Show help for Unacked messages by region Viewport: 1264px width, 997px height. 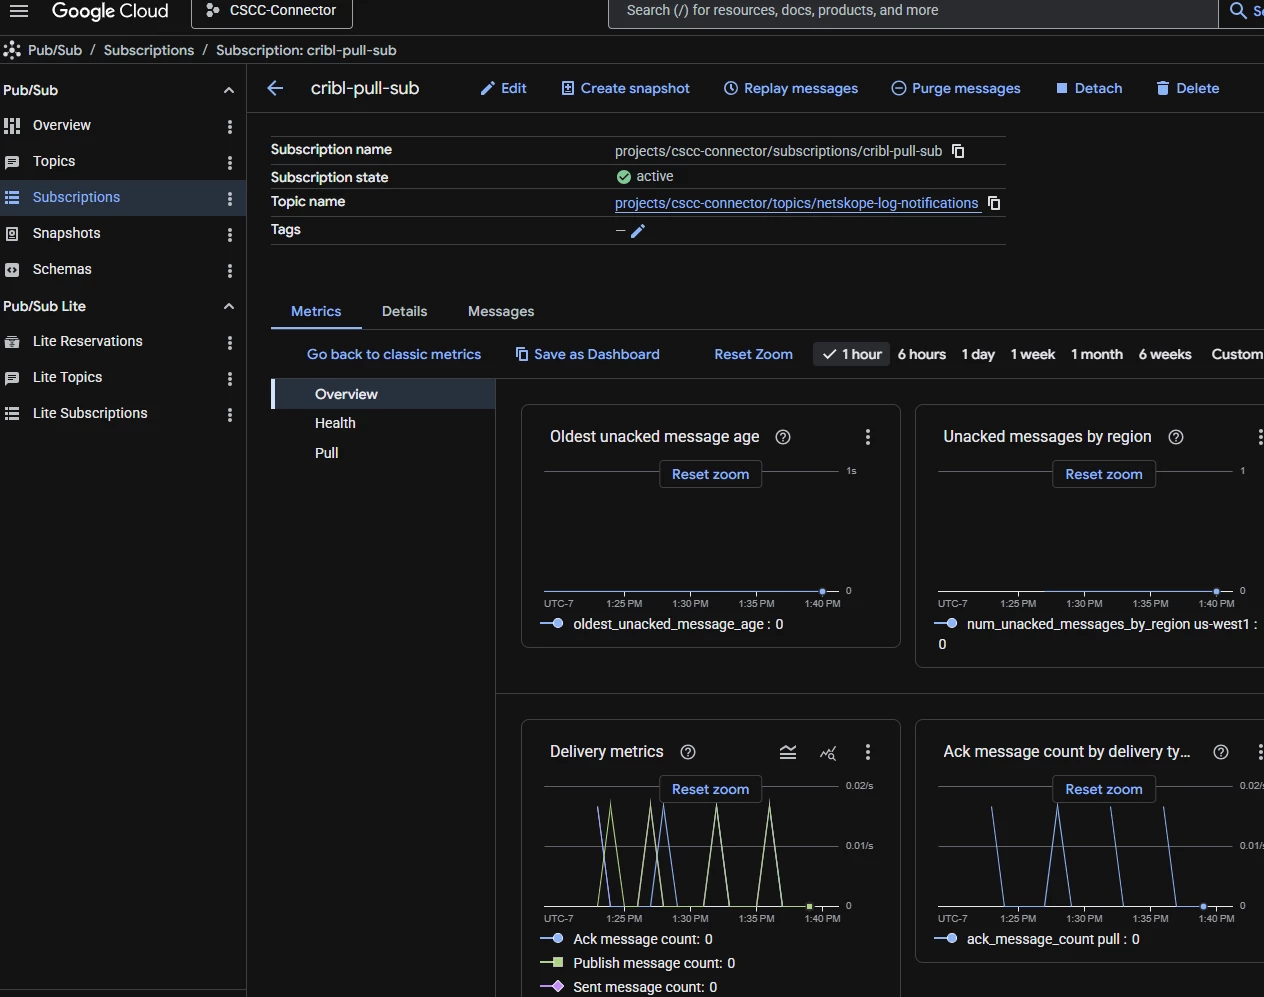tap(1176, 437)
